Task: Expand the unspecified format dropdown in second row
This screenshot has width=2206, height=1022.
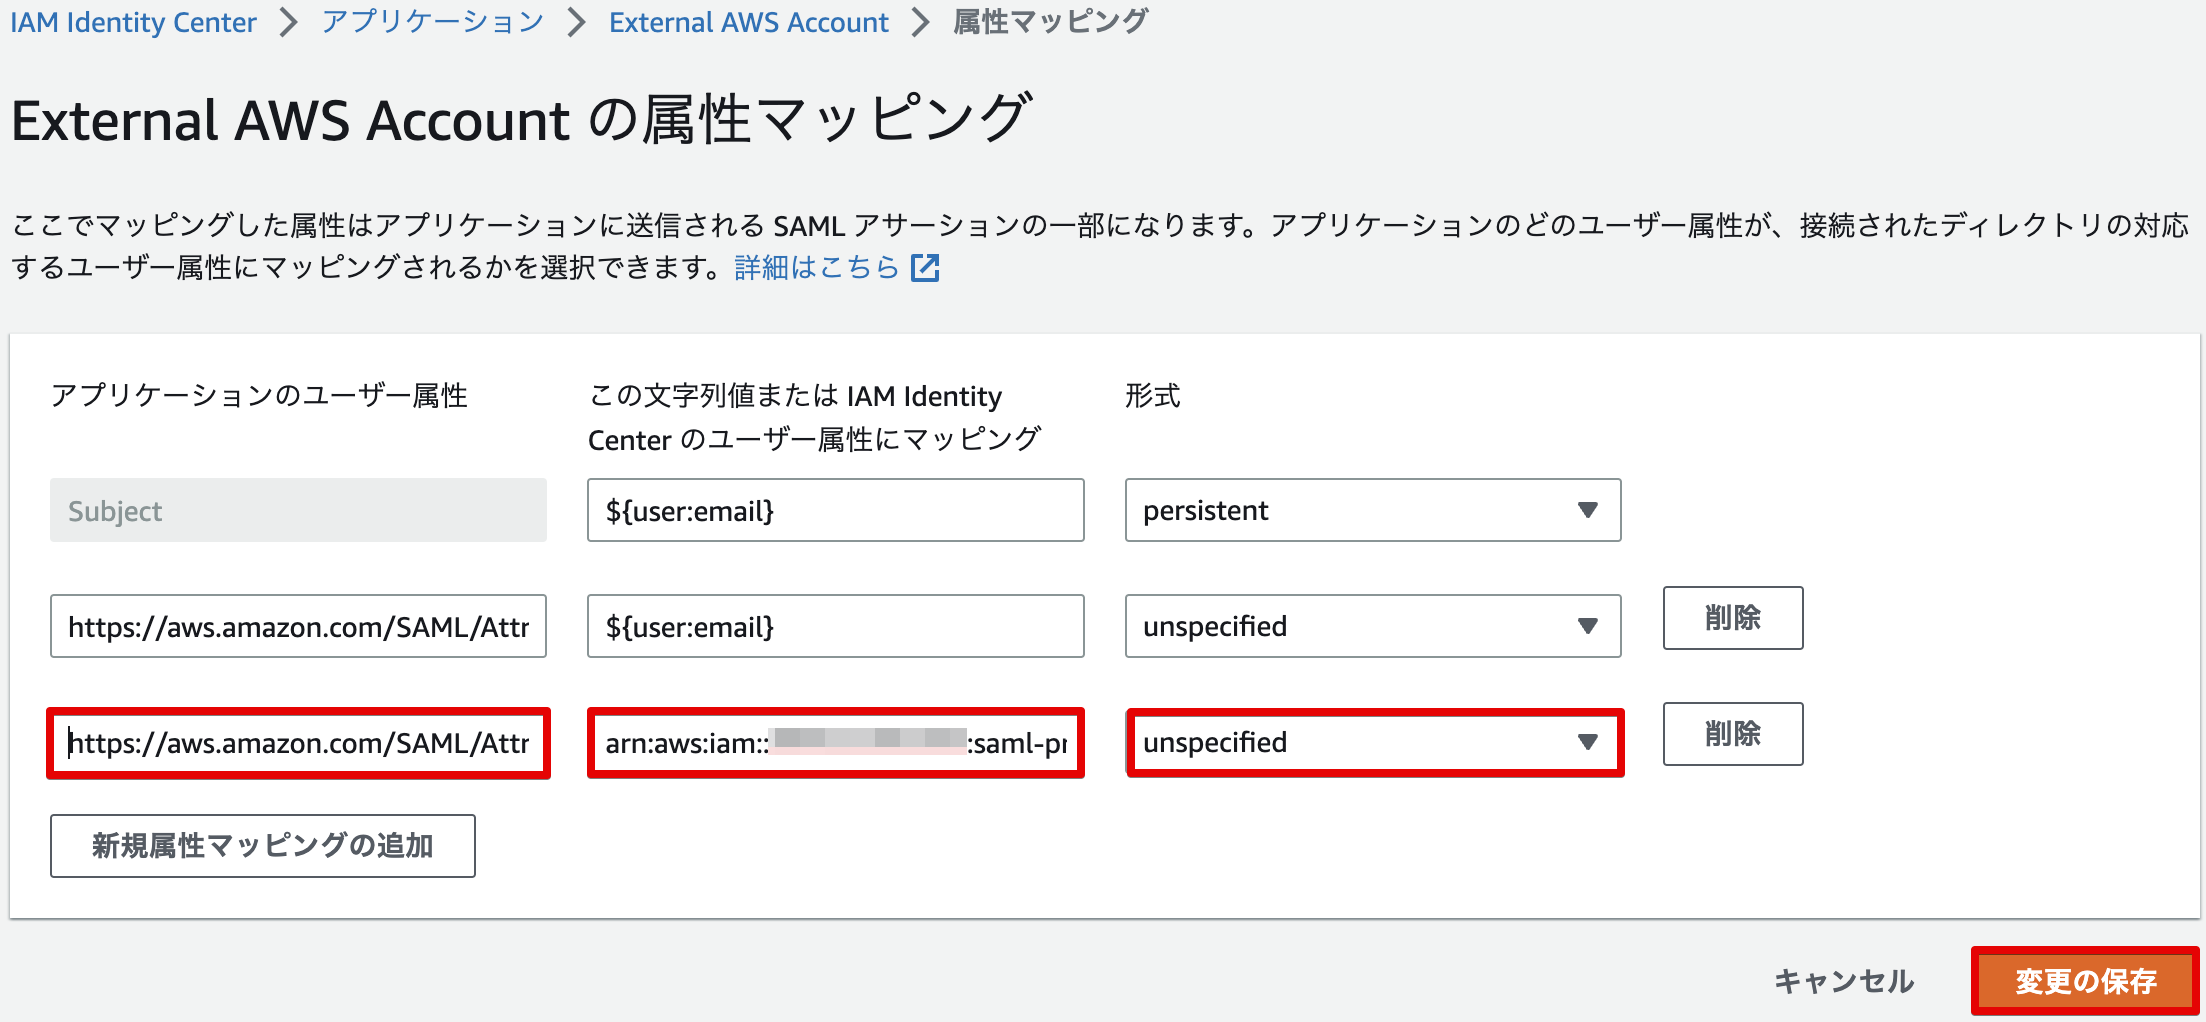Action: [1590, 626]
